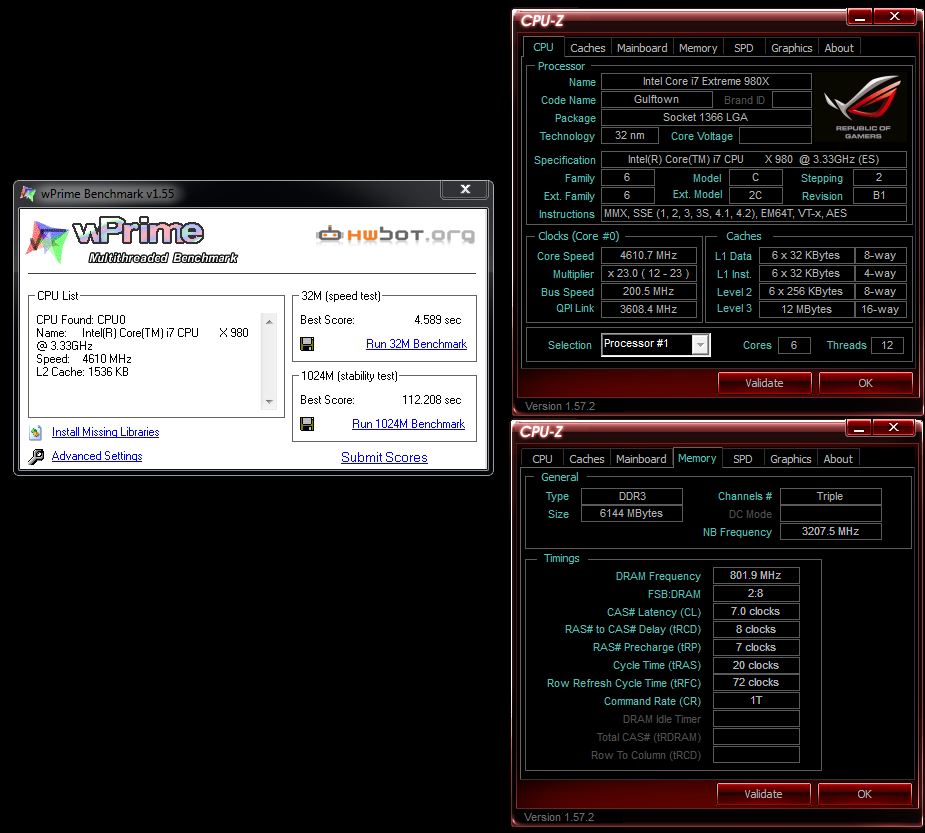The height and width of the screenshot is (833, 925).
Task: Open the Advanced Settings link
Action: 97,456
